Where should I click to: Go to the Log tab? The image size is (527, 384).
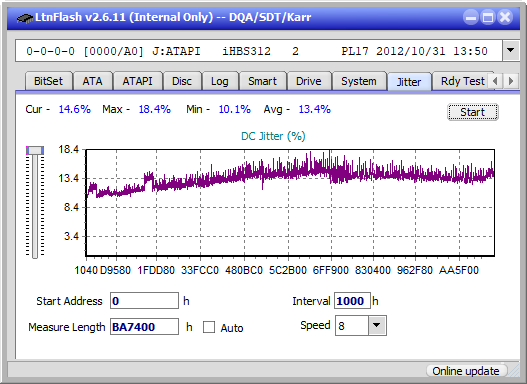[219, 81]
